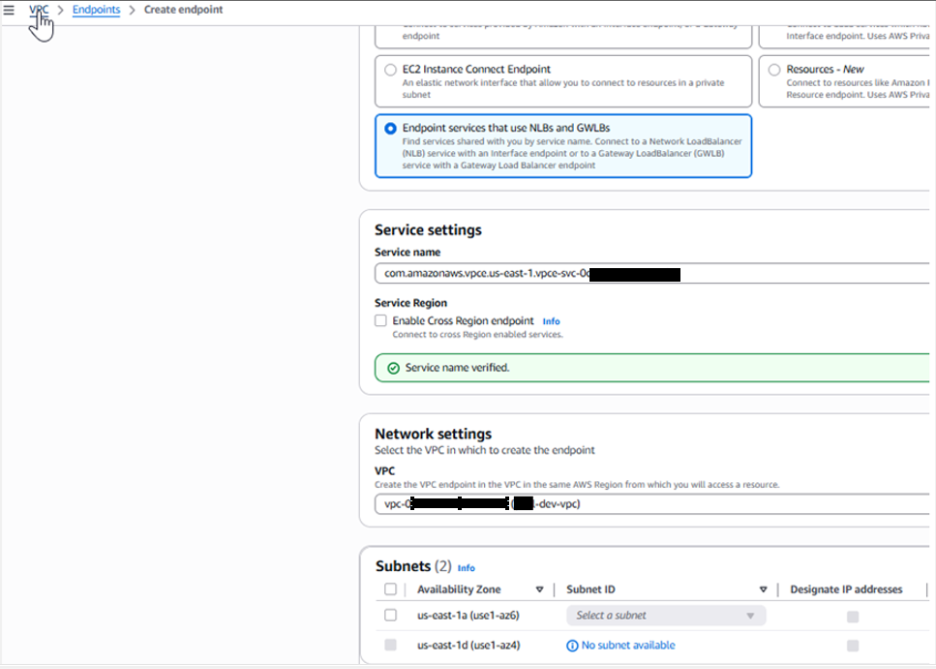Go to Endpoints breadcrumb link
The image size is (936, 669).
tap(96, 10)
